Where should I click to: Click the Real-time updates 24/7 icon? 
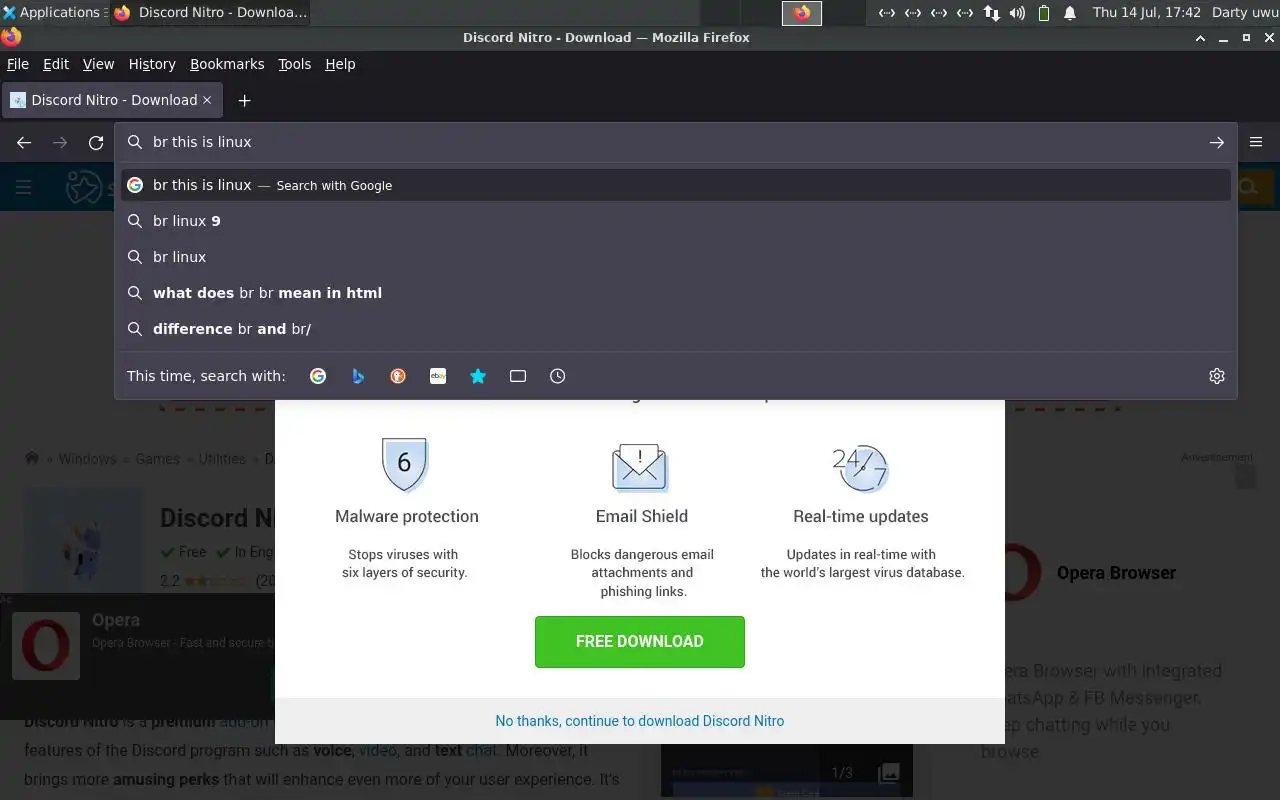860,467
